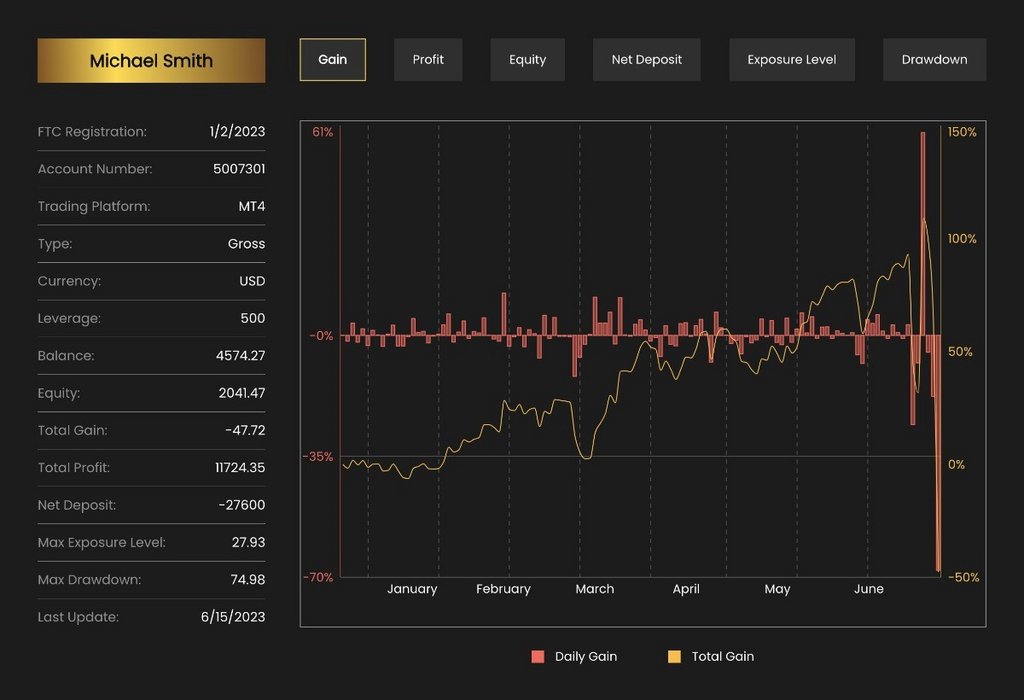Click the Michael Smith name banner
Screen dimensions: 1024x700
click(152, 61)
